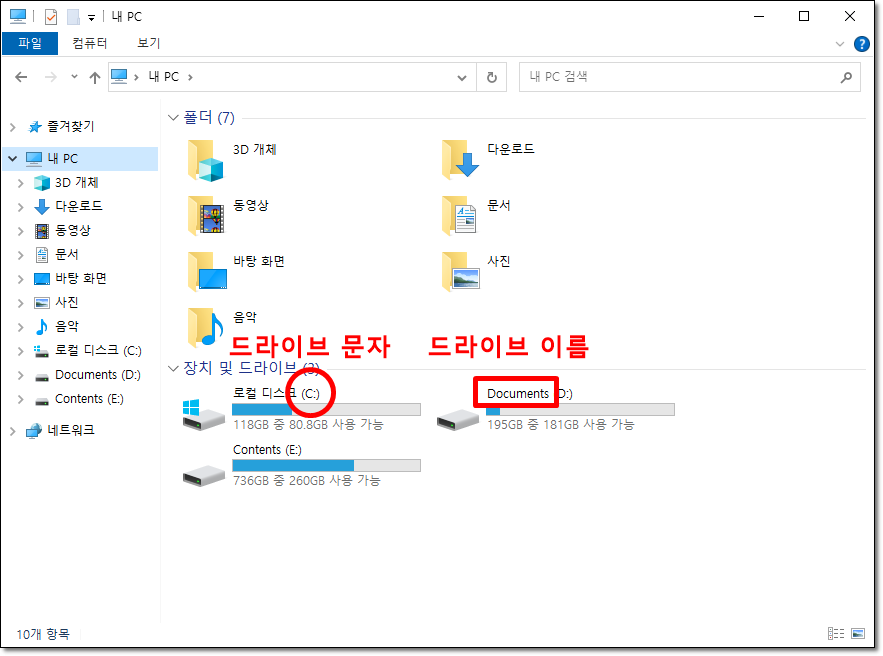Select Contents (E:) in the sidebar
883x656 pixels.
point(89,399)
